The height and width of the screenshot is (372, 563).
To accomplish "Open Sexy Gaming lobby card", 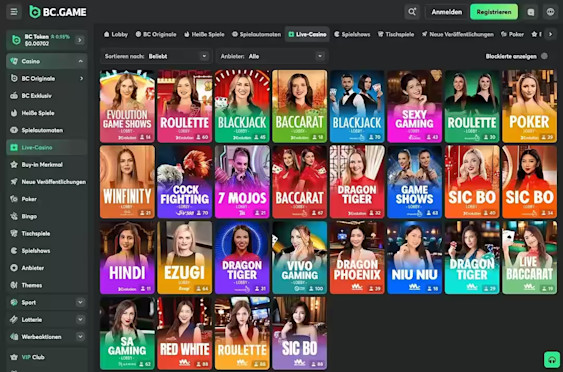I will [x=414, y=106].
